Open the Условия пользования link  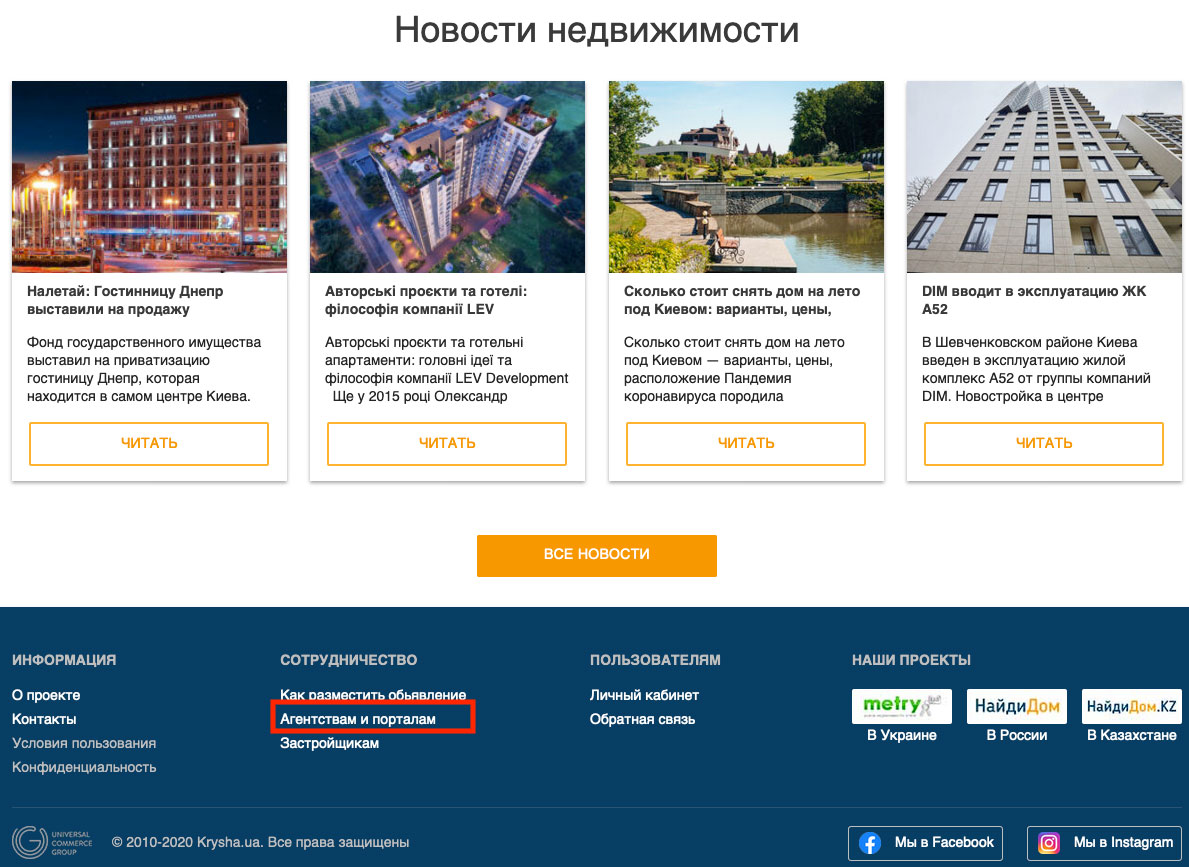pyautogui.click(x=84, y=743)
